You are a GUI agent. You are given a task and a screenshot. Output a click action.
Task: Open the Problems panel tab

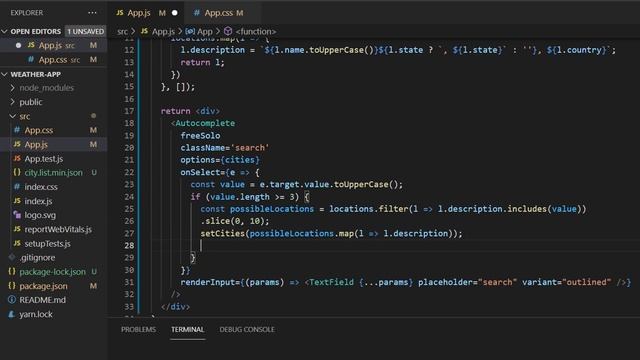point(138,329)
